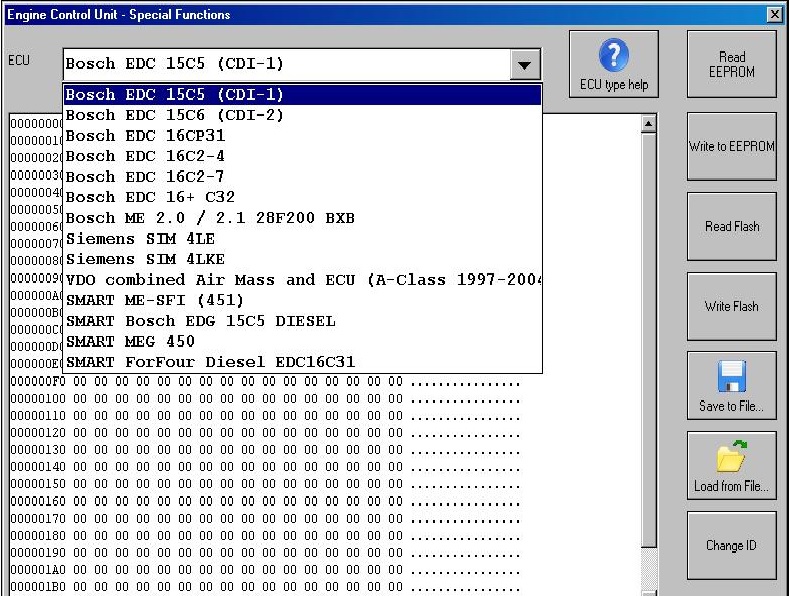Click hex row address 00000180
Image resolution: width=789 pixels, height=596 pixels.
coord(38,536)
